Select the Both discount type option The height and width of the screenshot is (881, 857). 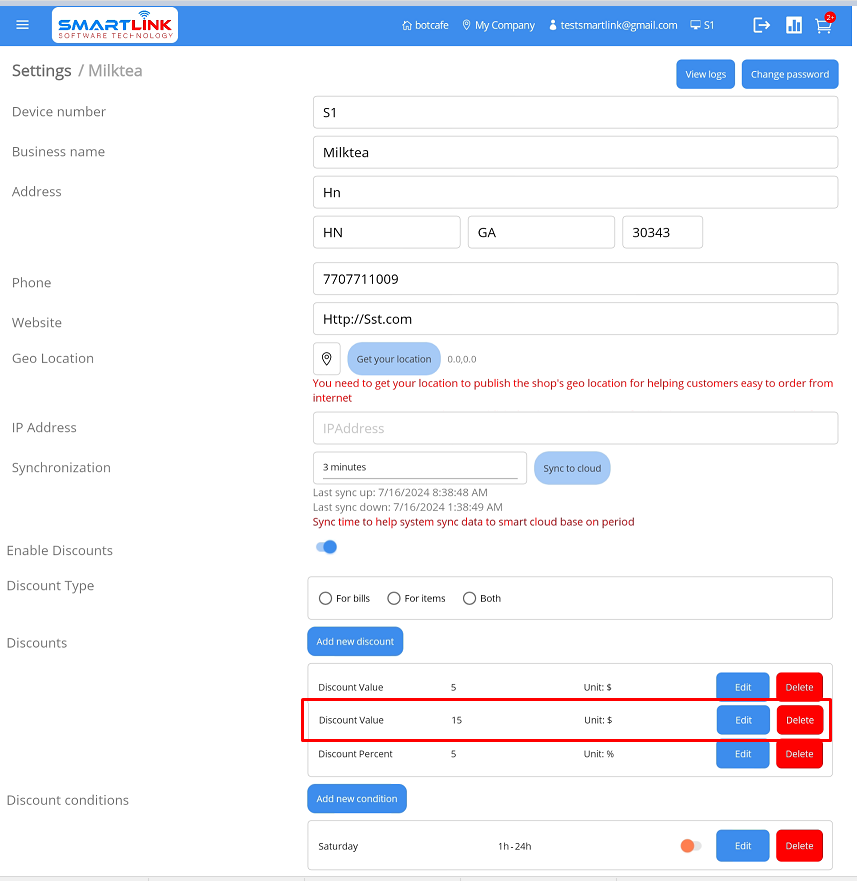tap(469, 598)
